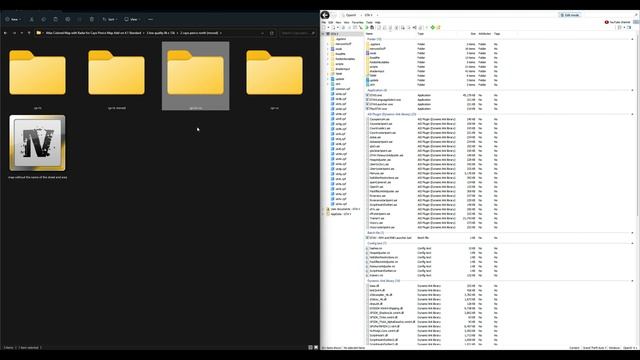640x360 pixels.
Task: Click the File Explorer search box
Action: coord(298,33)
